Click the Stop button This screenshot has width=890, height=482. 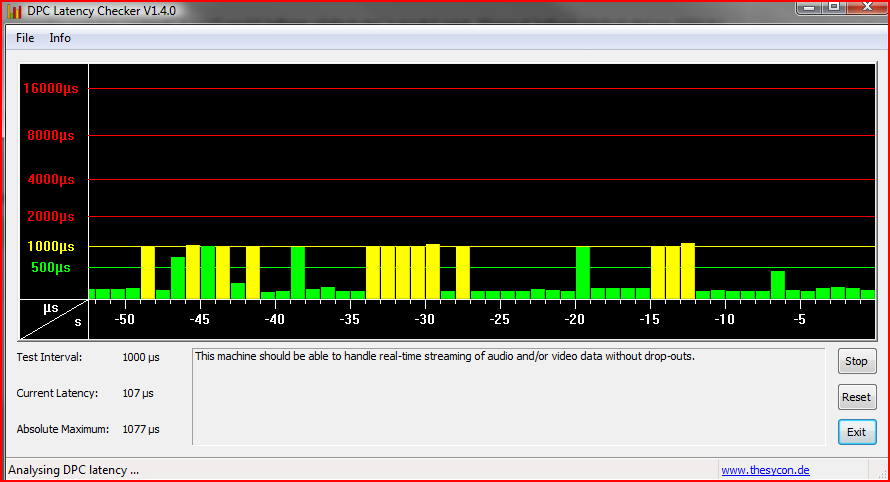857,361
